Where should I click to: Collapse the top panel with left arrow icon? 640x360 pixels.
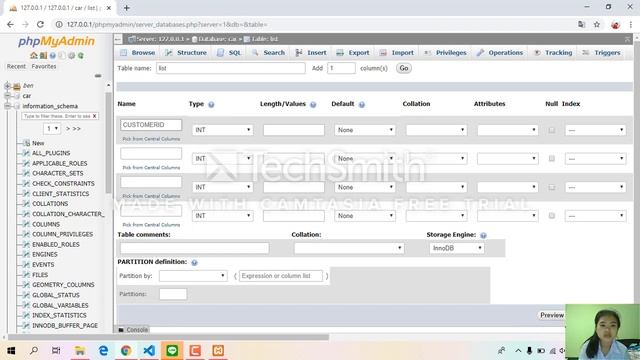pos(118,39)
